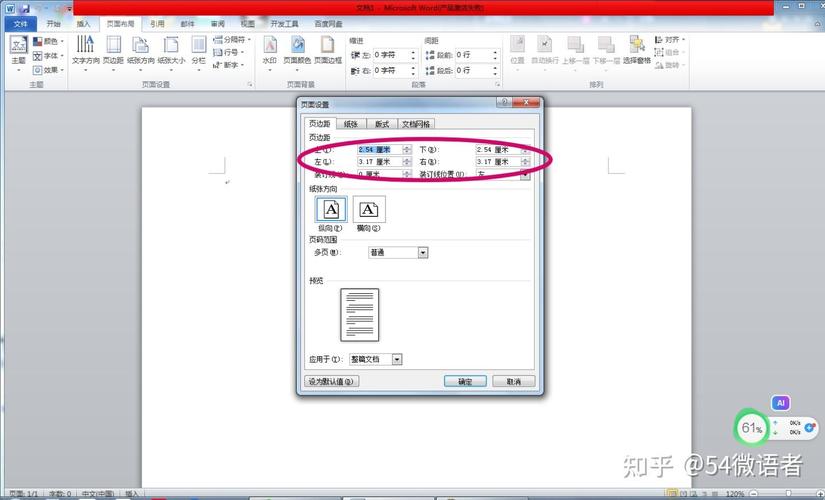Click the 下移一层 send backward icon

pos(606,45)
